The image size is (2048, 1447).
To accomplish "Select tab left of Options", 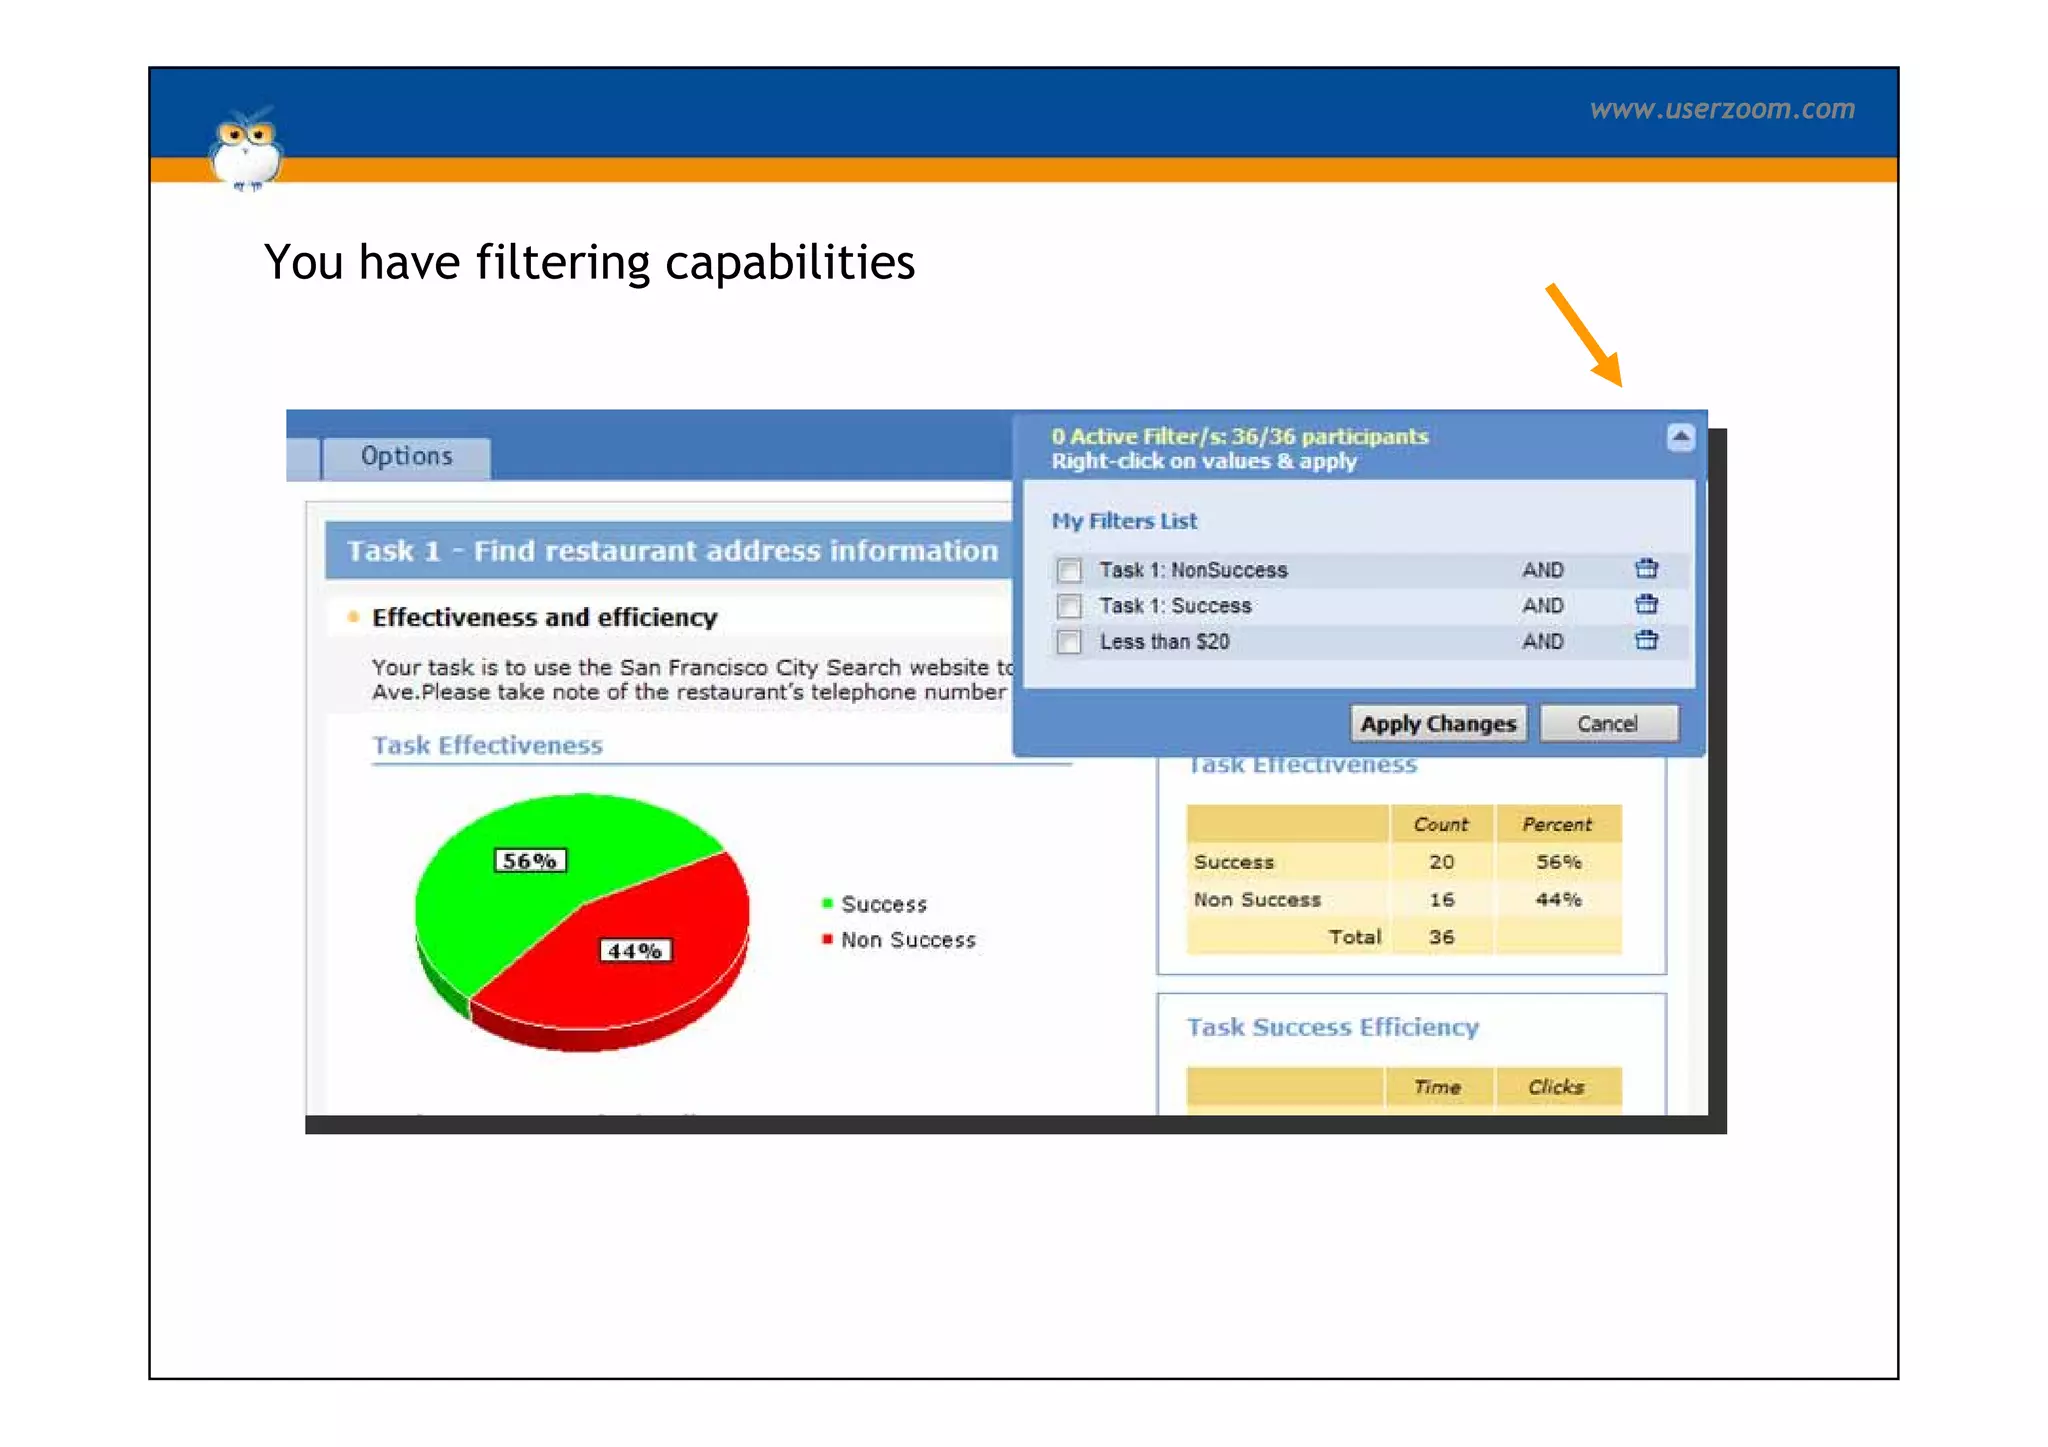I will (x=301, y=459).
